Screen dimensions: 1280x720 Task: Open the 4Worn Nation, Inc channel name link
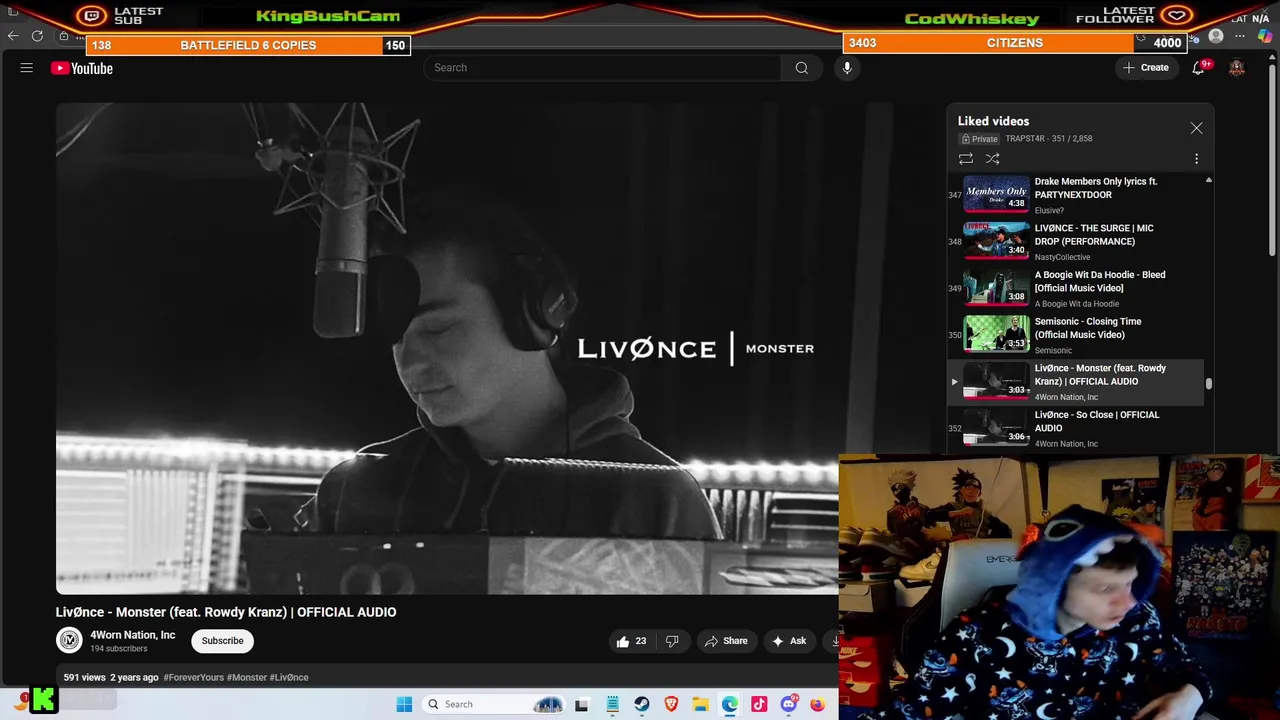point(132,635)
